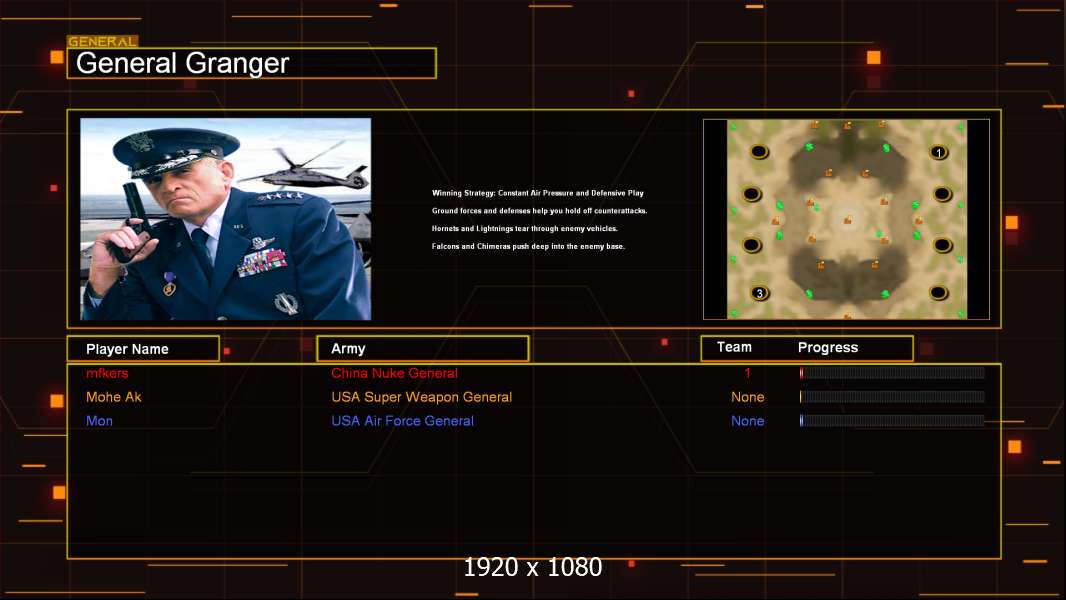This screenshot has width=1066, height=600.
Task: Click USA Super Weapon General army entry
Action: click(422, 397)
